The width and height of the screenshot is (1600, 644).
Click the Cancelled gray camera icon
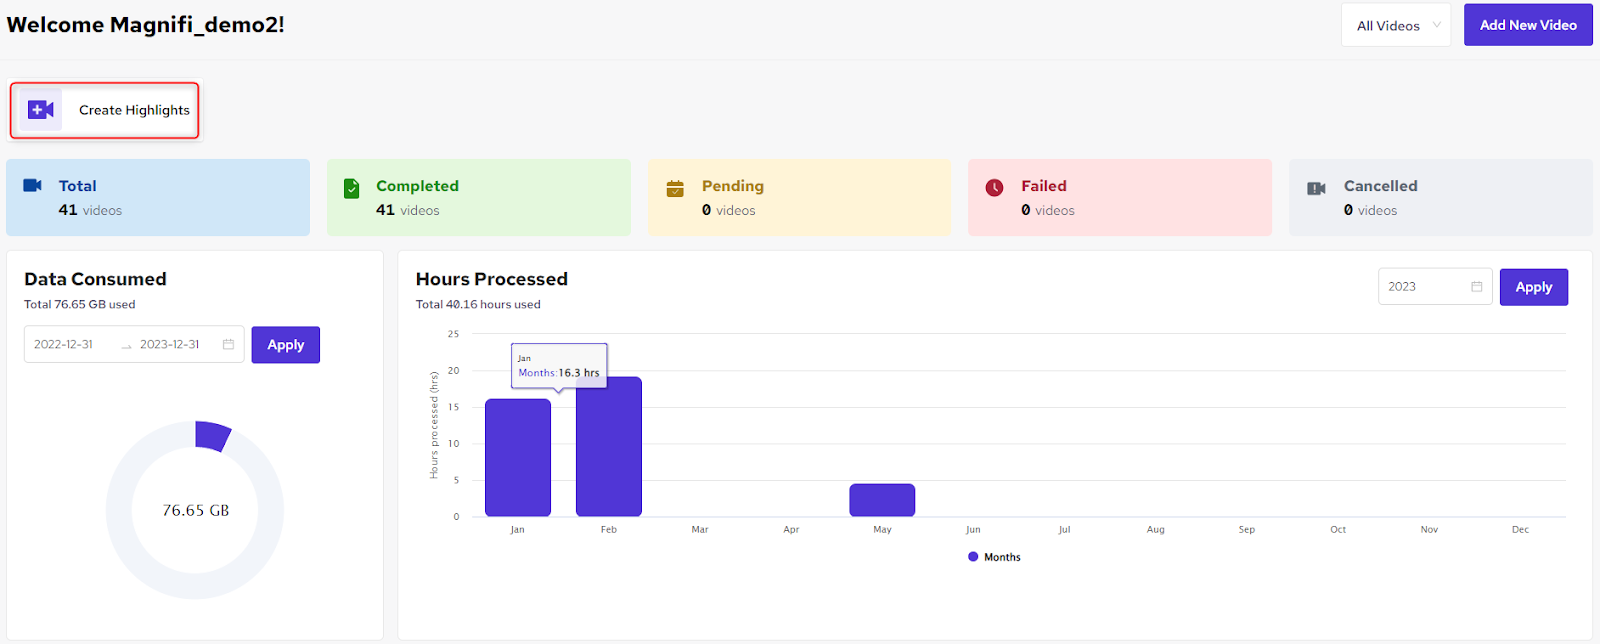[x=1316, y=188]
